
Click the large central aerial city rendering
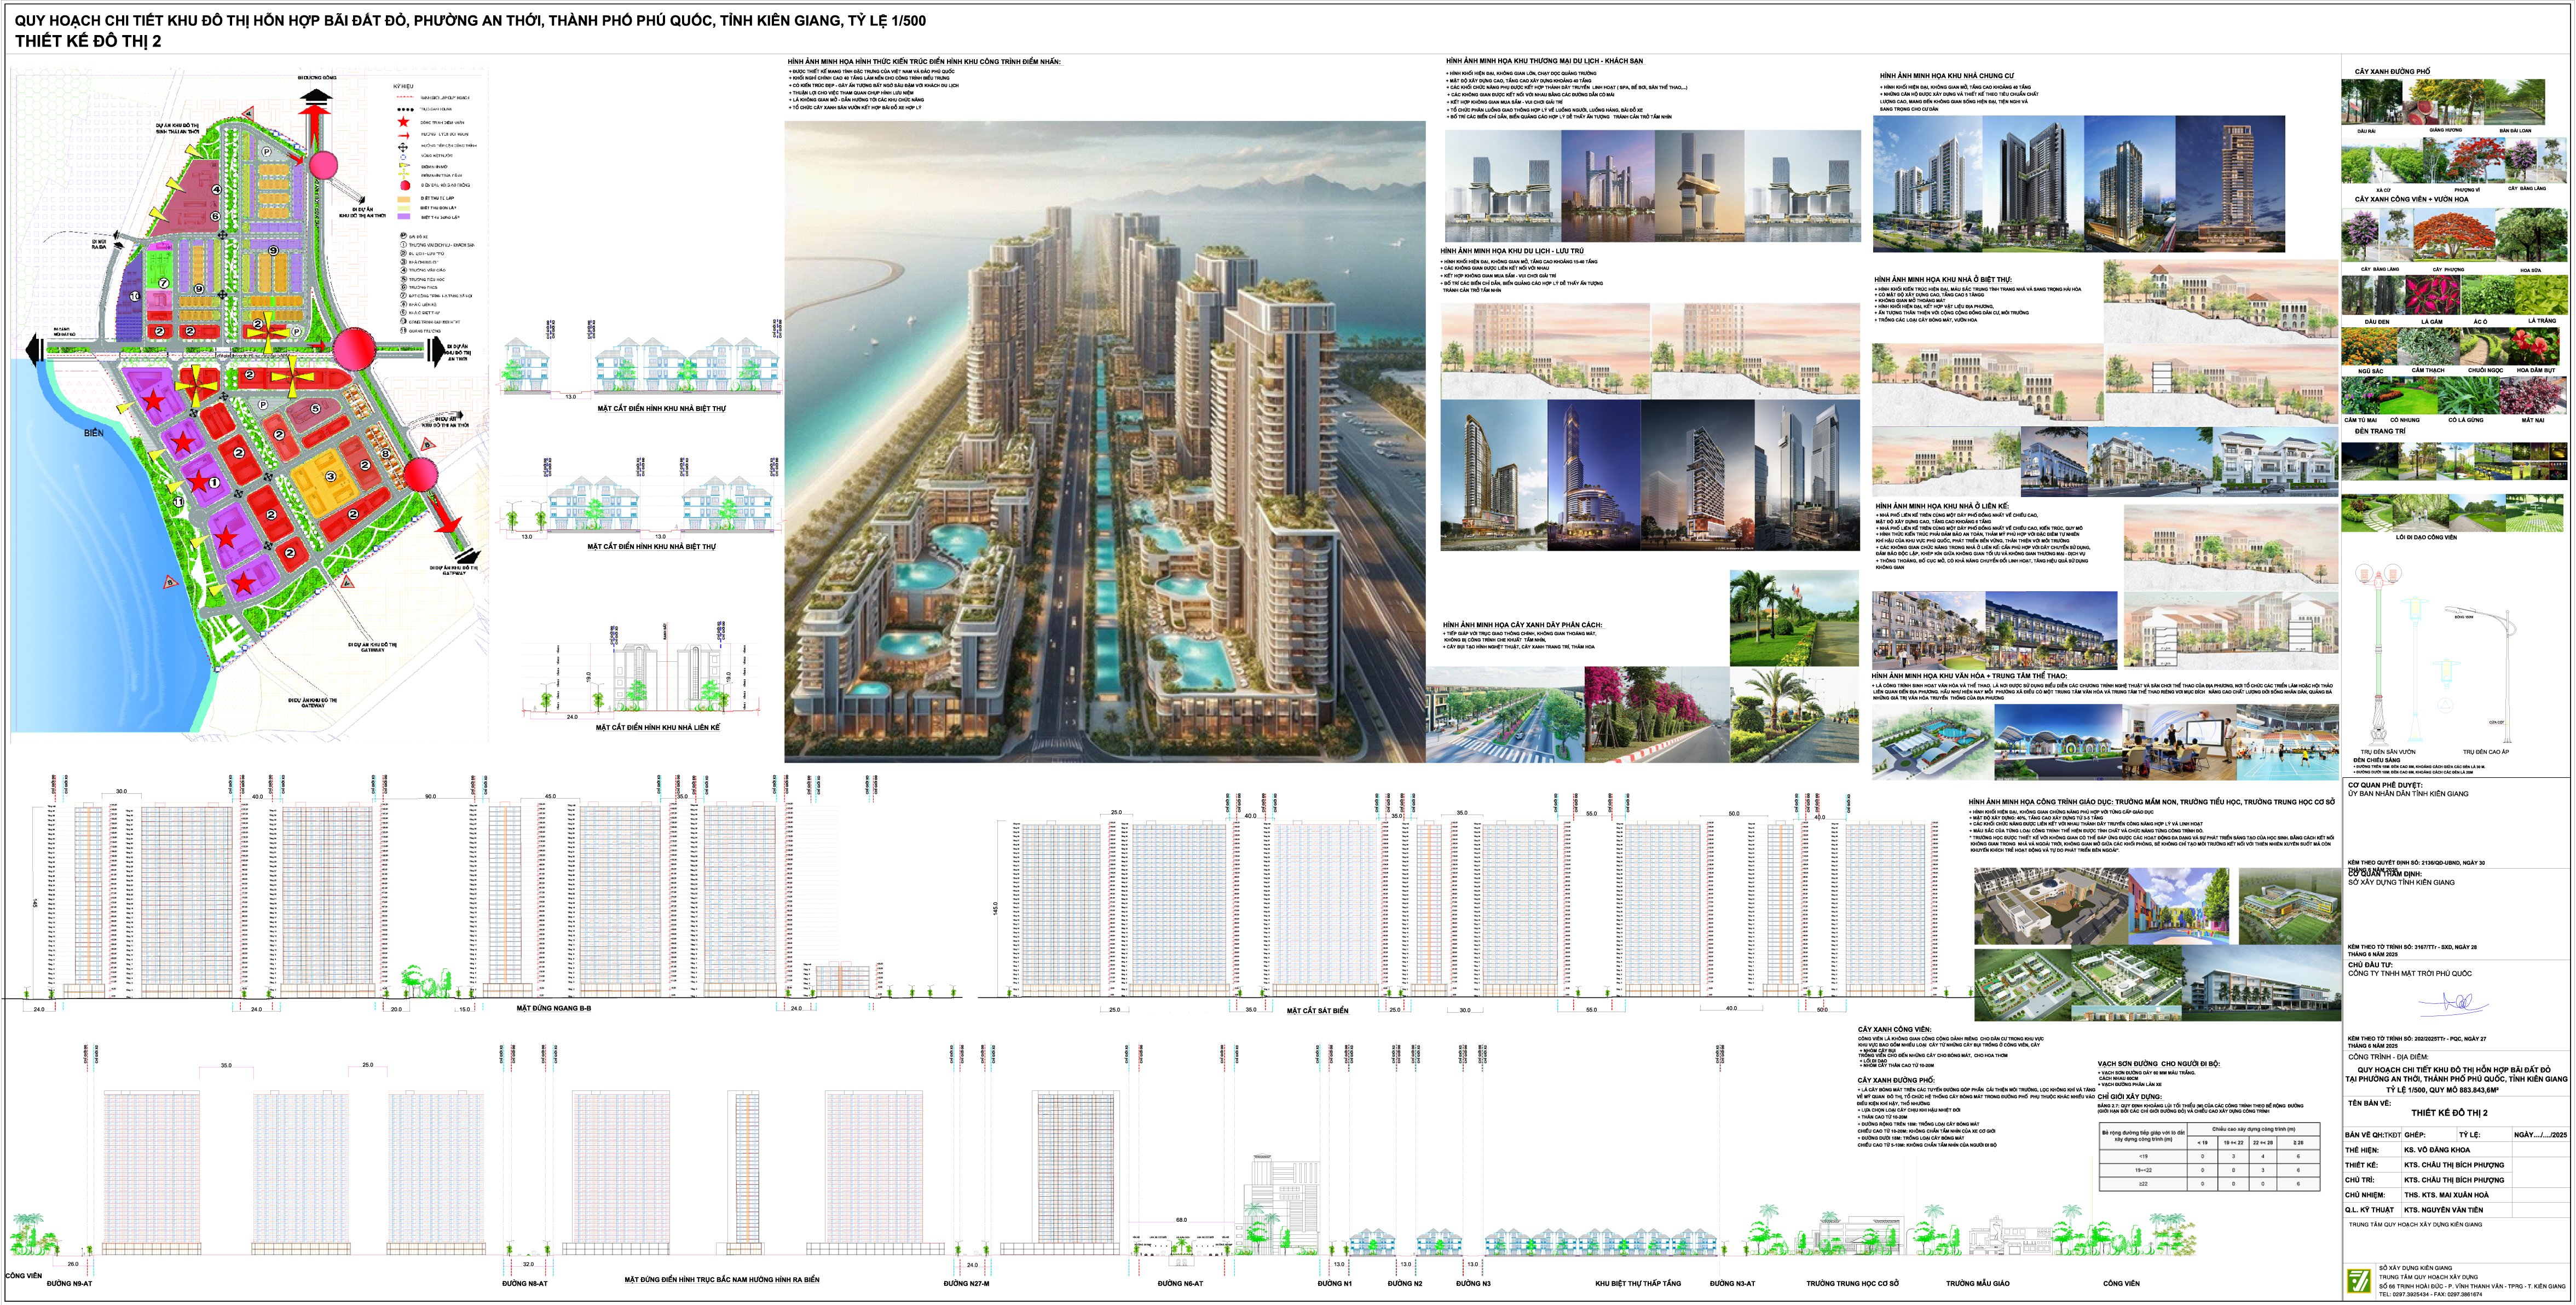(x=1104, y=440)
